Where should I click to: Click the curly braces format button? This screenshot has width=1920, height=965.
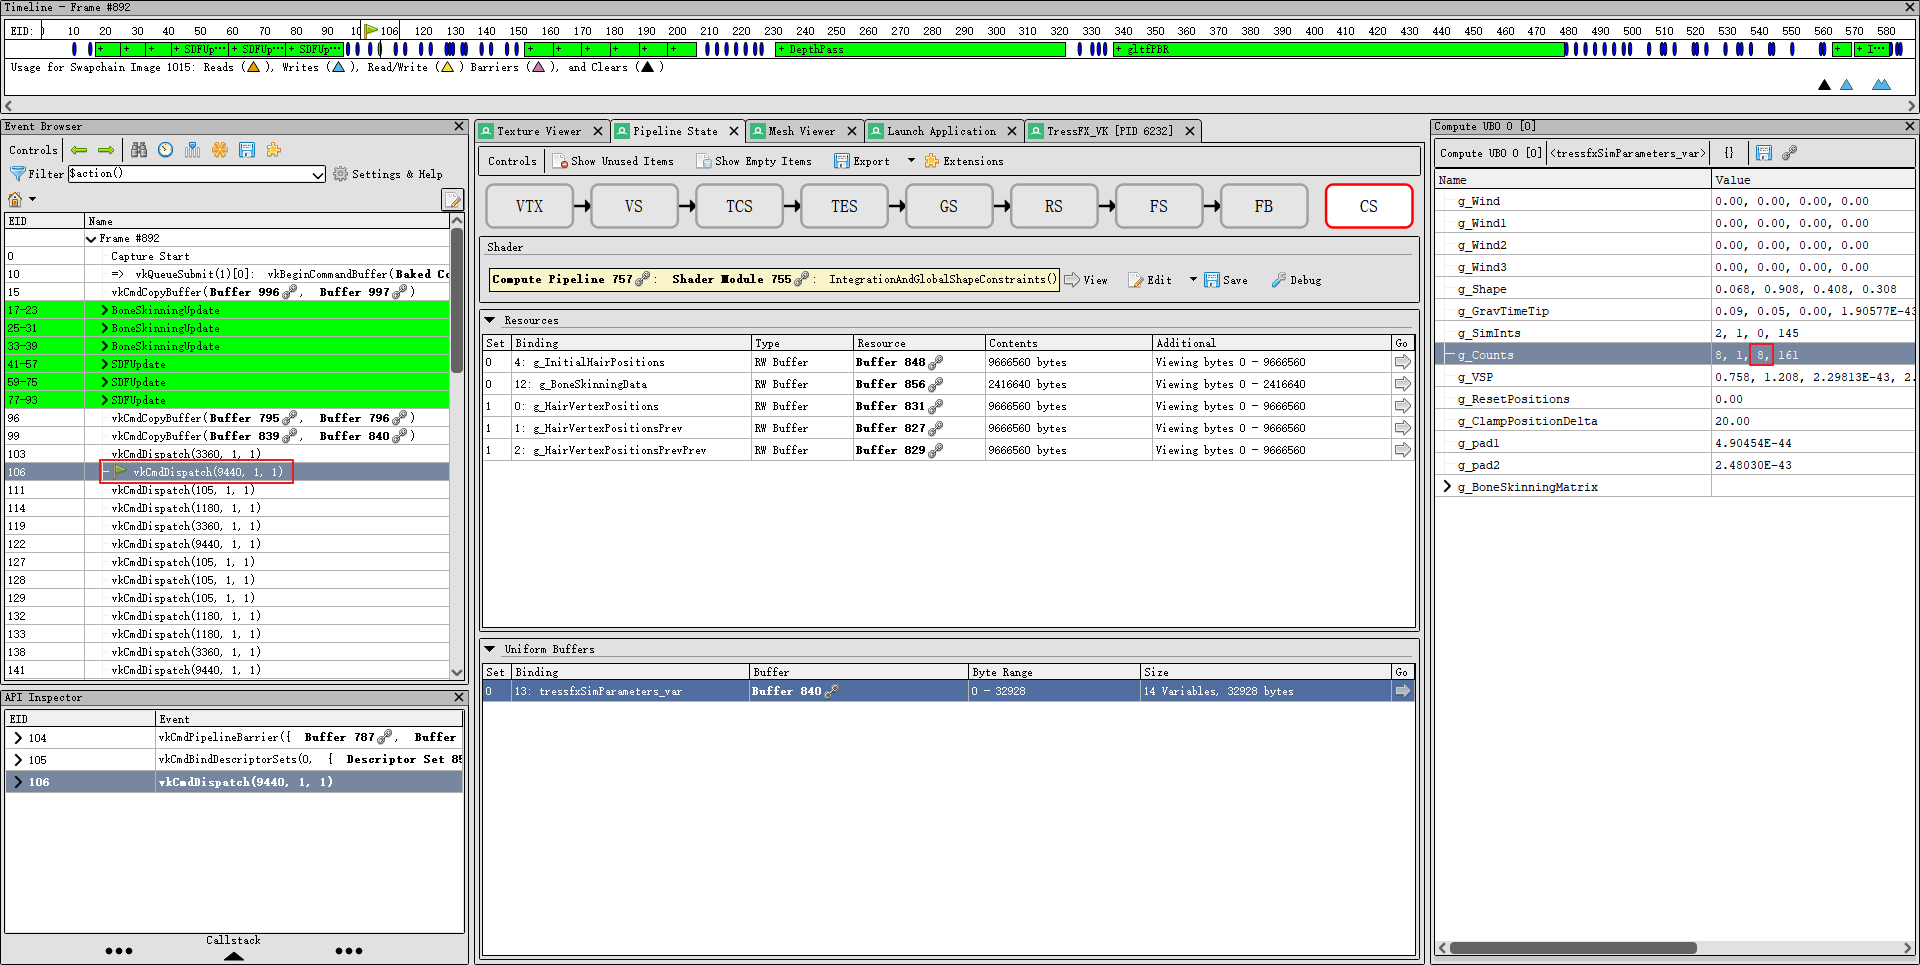tap(1729, 153)
